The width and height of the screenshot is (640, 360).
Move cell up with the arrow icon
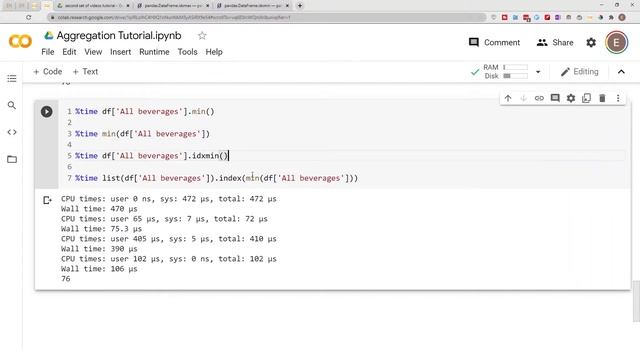(508, 98)
